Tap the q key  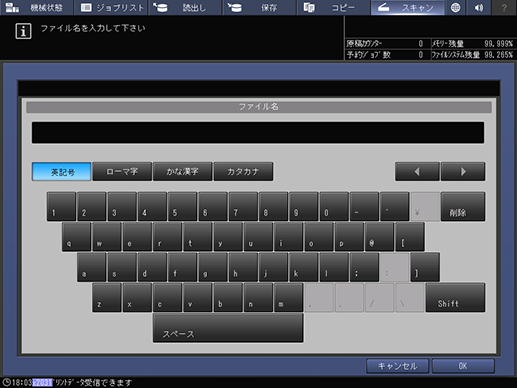pos(76,237)
